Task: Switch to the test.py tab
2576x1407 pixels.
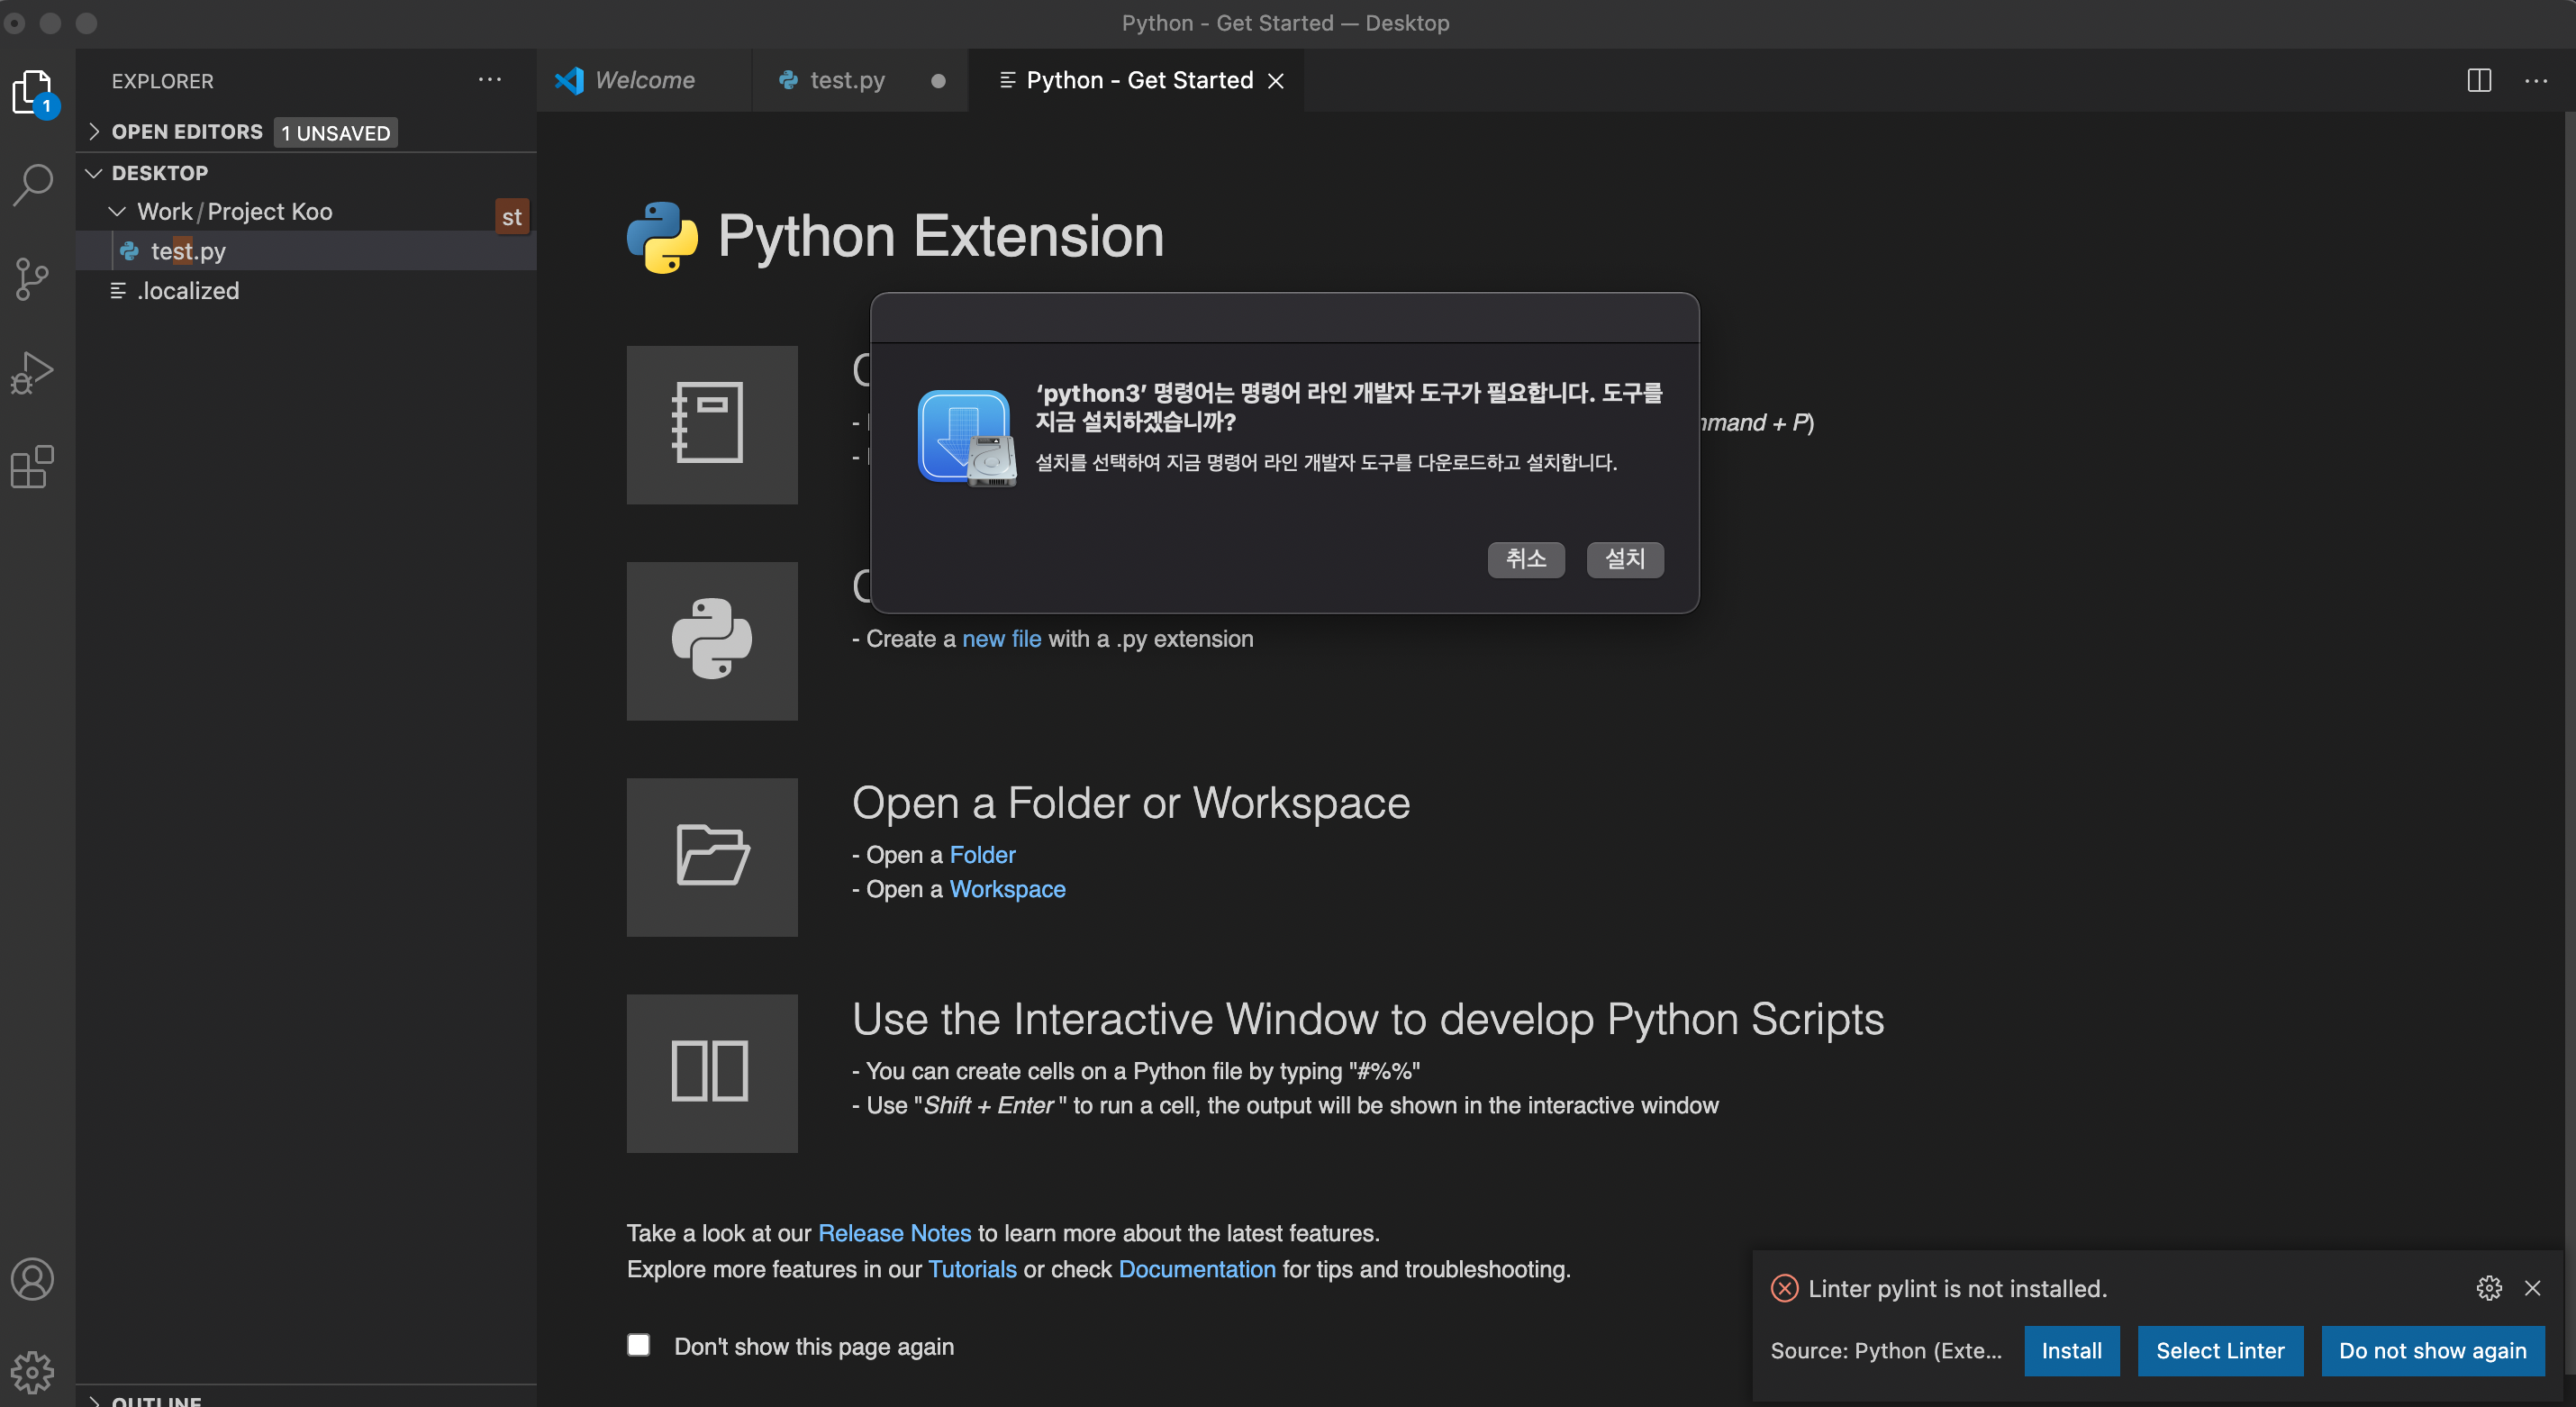Action: point(846,80)
